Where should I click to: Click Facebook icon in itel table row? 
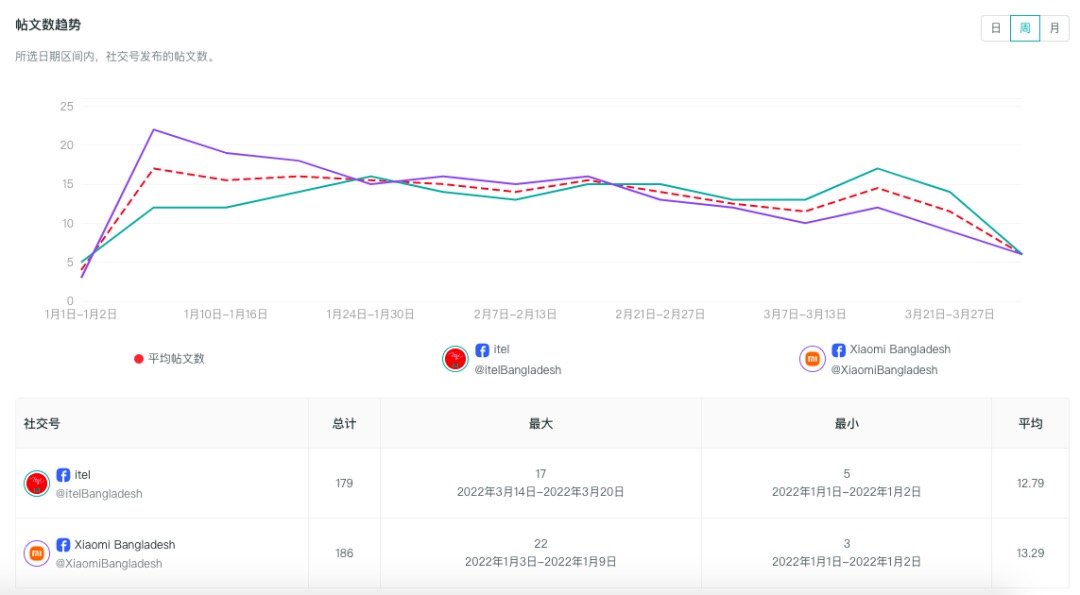[63, 475]
